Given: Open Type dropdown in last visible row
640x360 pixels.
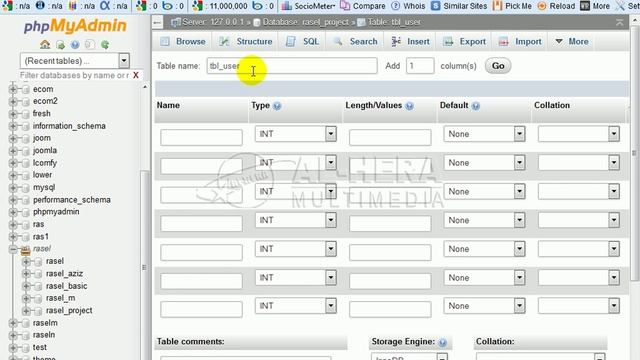Looking at the screenshot, I should pos(296,306).
